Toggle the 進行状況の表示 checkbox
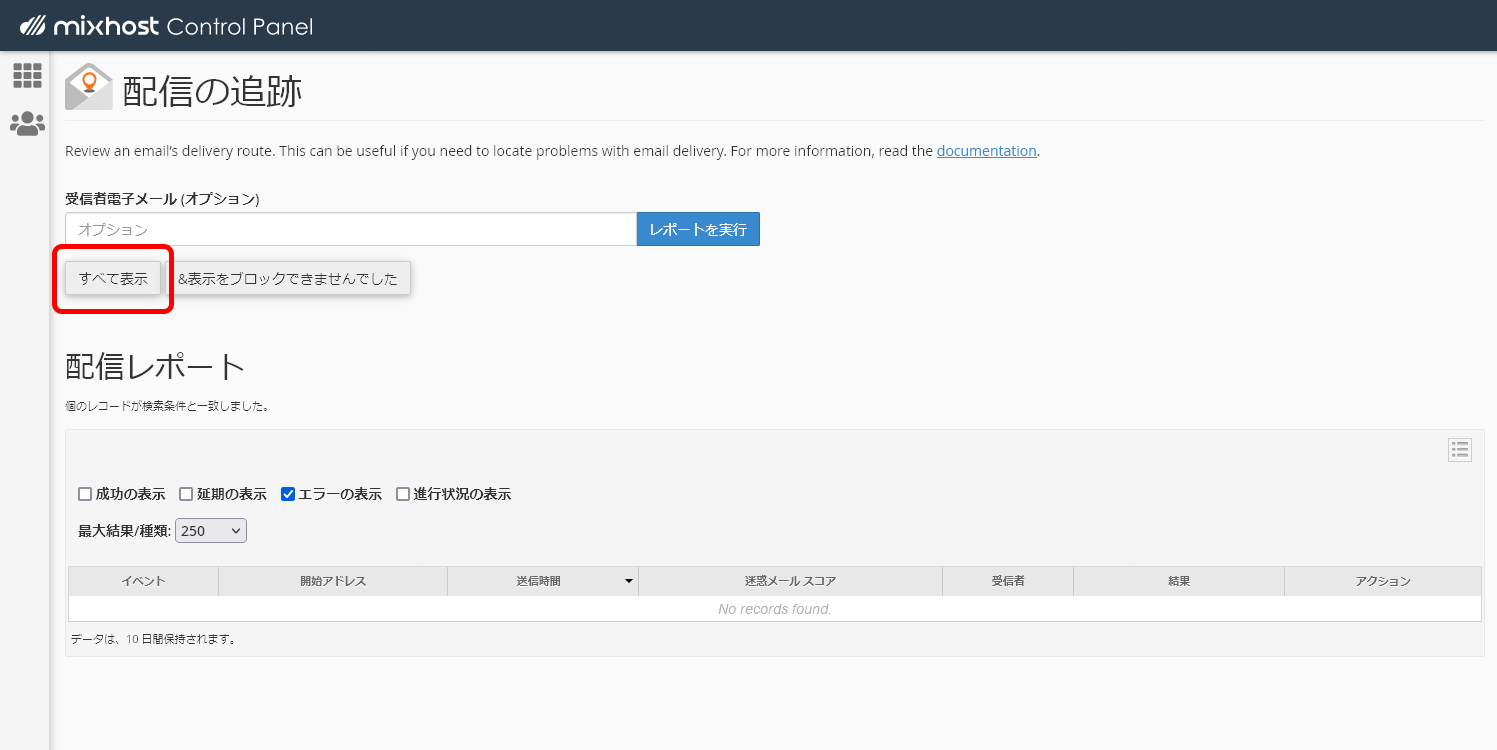1497x750 pixels. coord(403,494)
